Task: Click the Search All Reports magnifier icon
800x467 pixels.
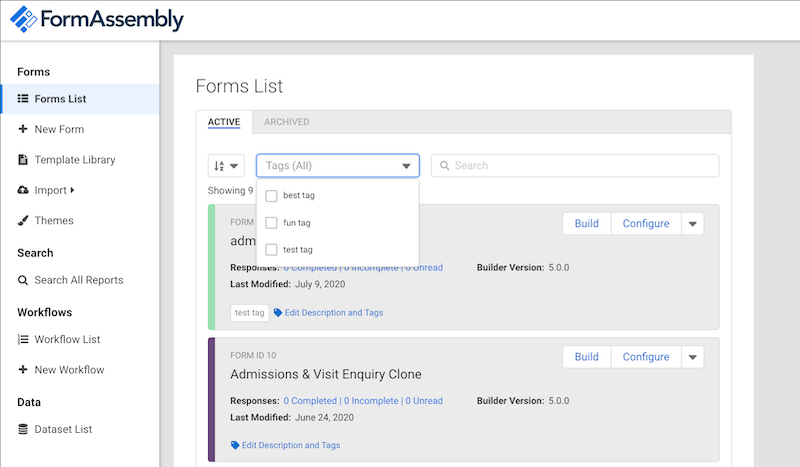Action: pyautogui.click(x=23, y=280)
